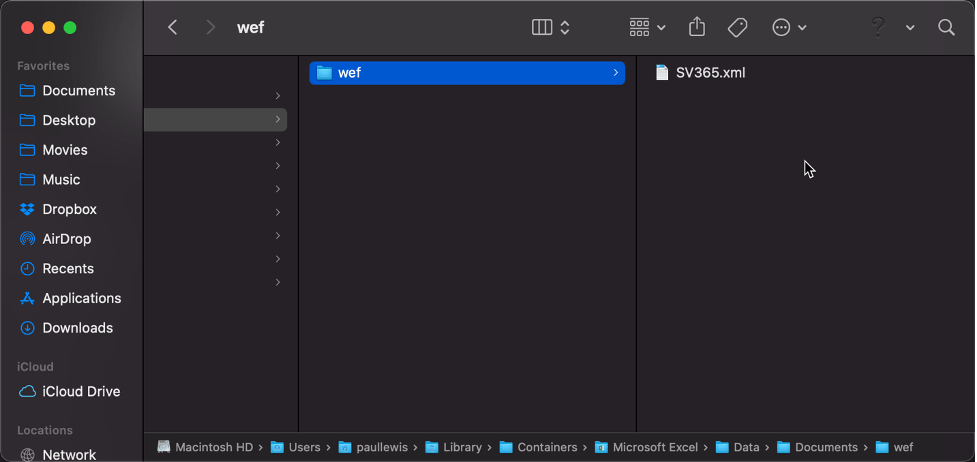Switch view with the column view selector
Screen dimensions: 977x462
pos(551,28)
